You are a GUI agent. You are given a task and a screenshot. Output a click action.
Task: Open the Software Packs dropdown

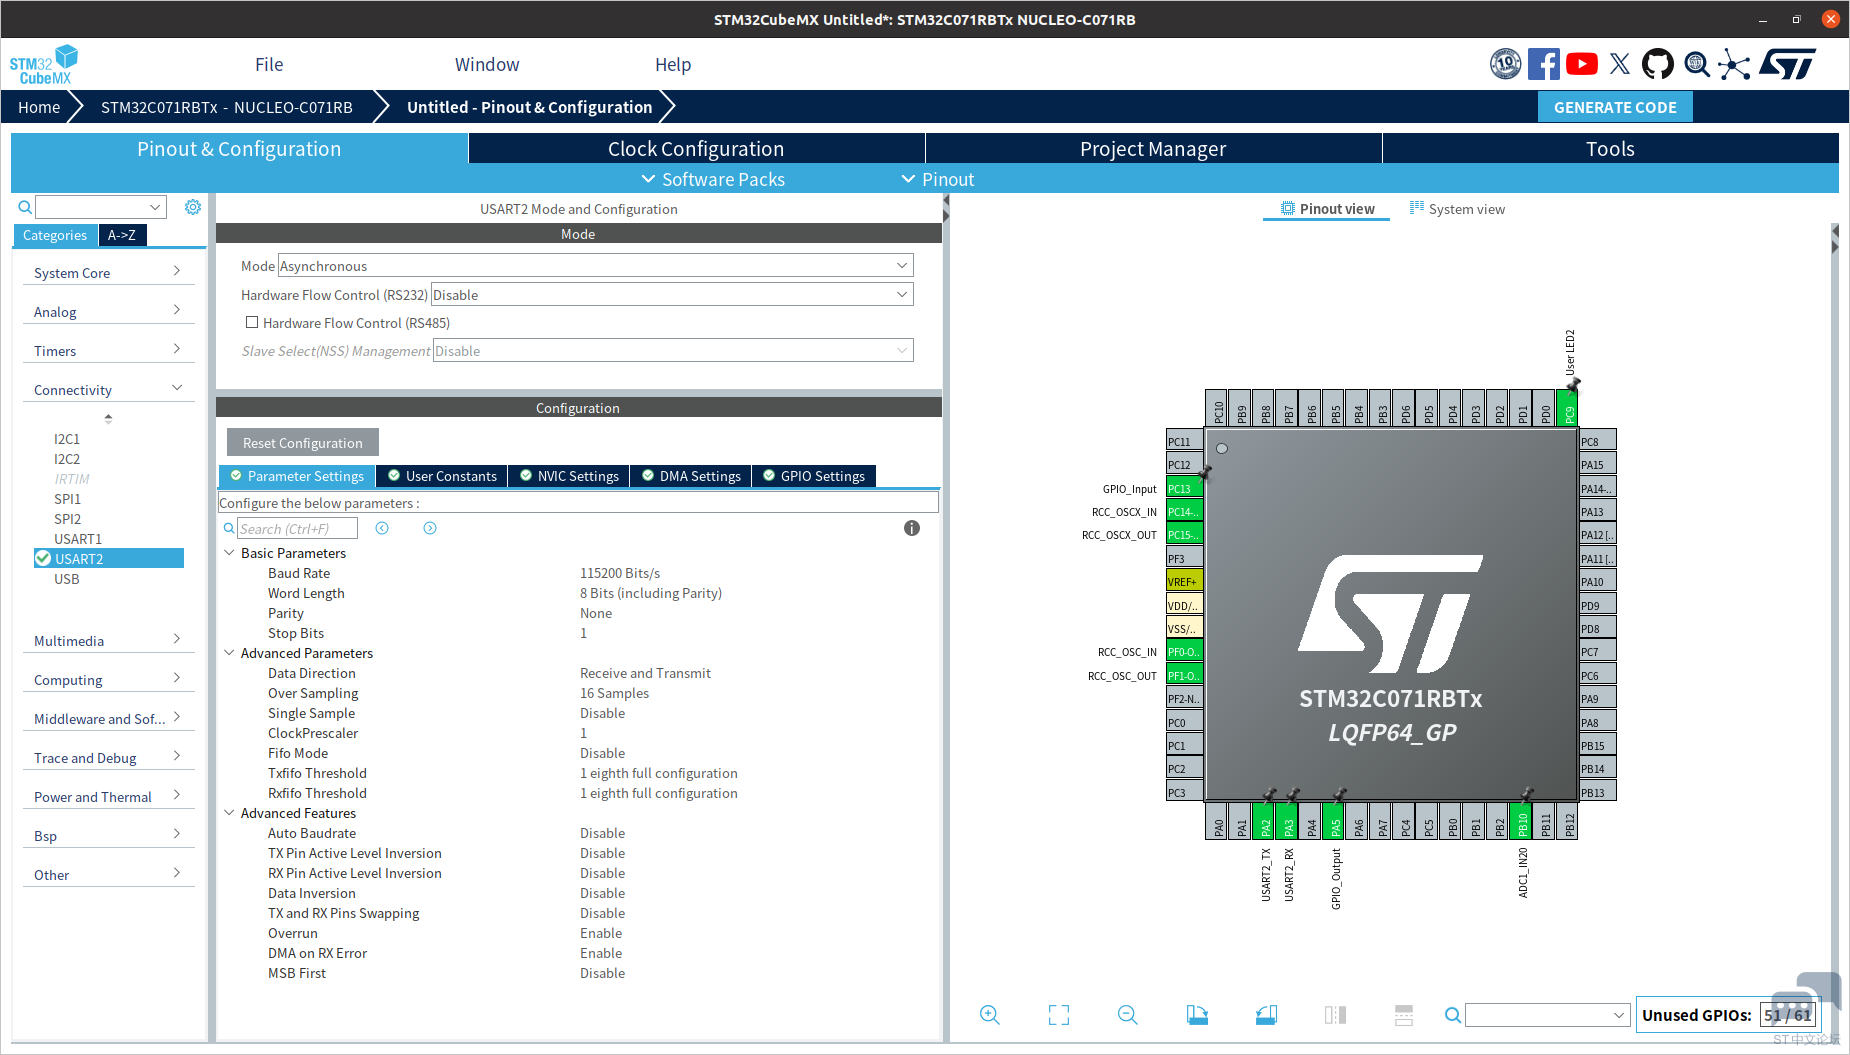[x=713, y=179]
